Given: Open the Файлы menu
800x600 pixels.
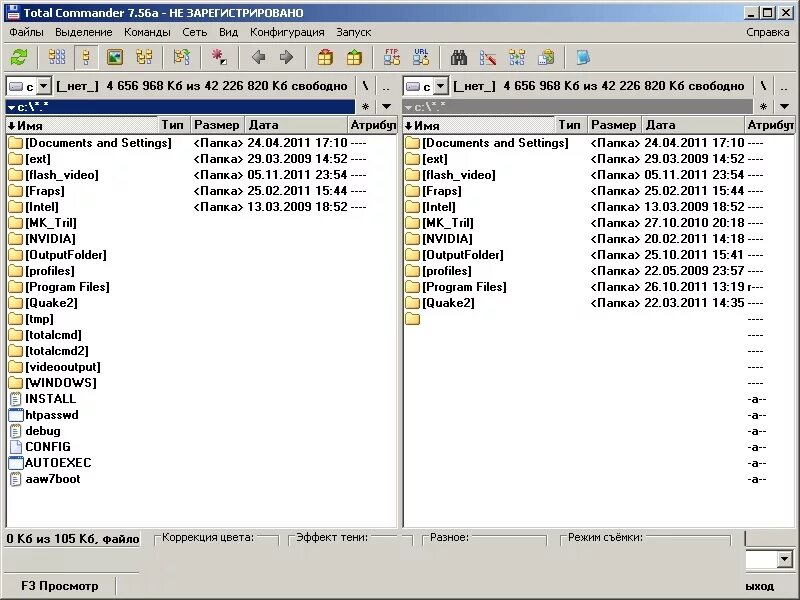Looking at the screenshot, I should 27,32.
